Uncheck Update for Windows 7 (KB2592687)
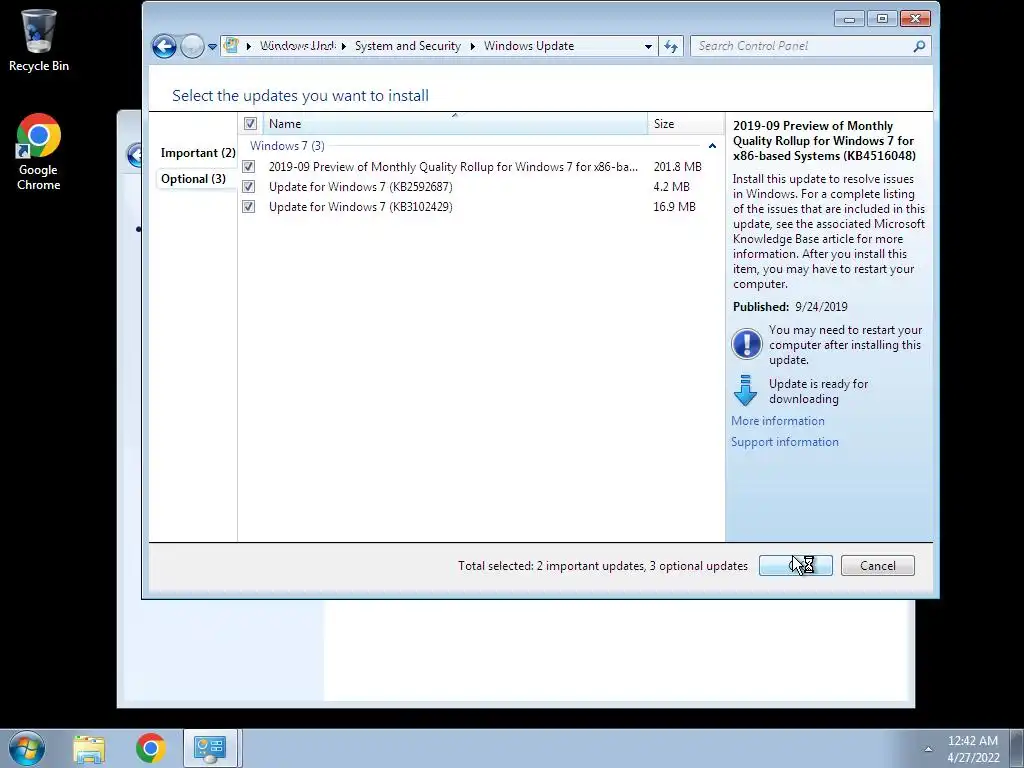 [x=249, y=187]
